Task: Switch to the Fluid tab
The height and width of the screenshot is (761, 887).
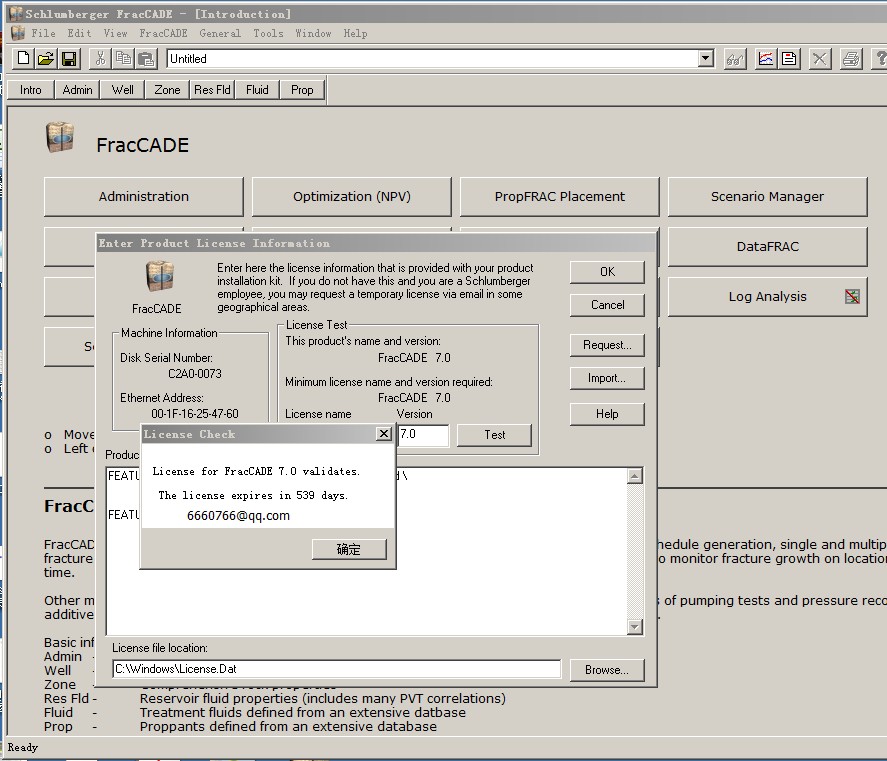Action: coord(257,90)
